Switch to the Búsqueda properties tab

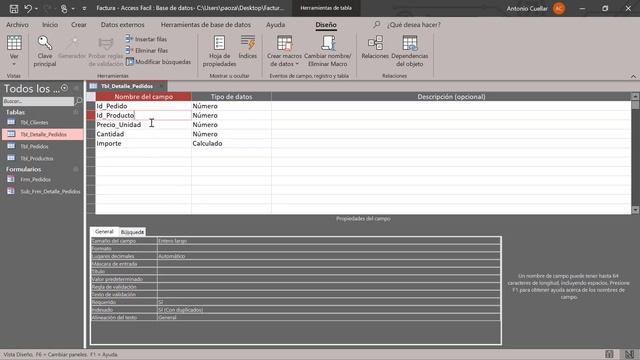(x=132, y=232)
